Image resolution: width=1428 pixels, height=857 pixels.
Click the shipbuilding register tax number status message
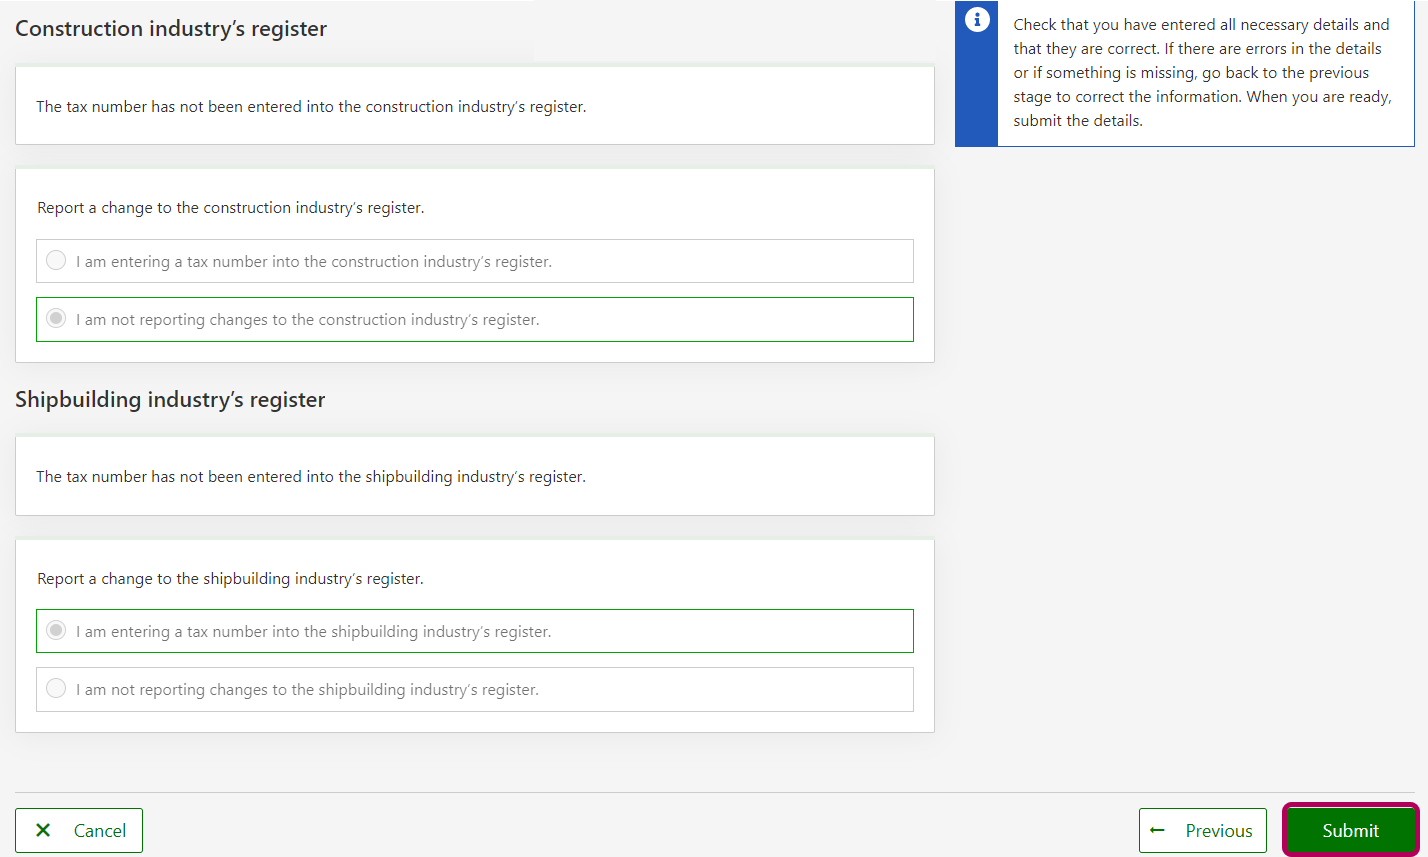pos(311,477)
